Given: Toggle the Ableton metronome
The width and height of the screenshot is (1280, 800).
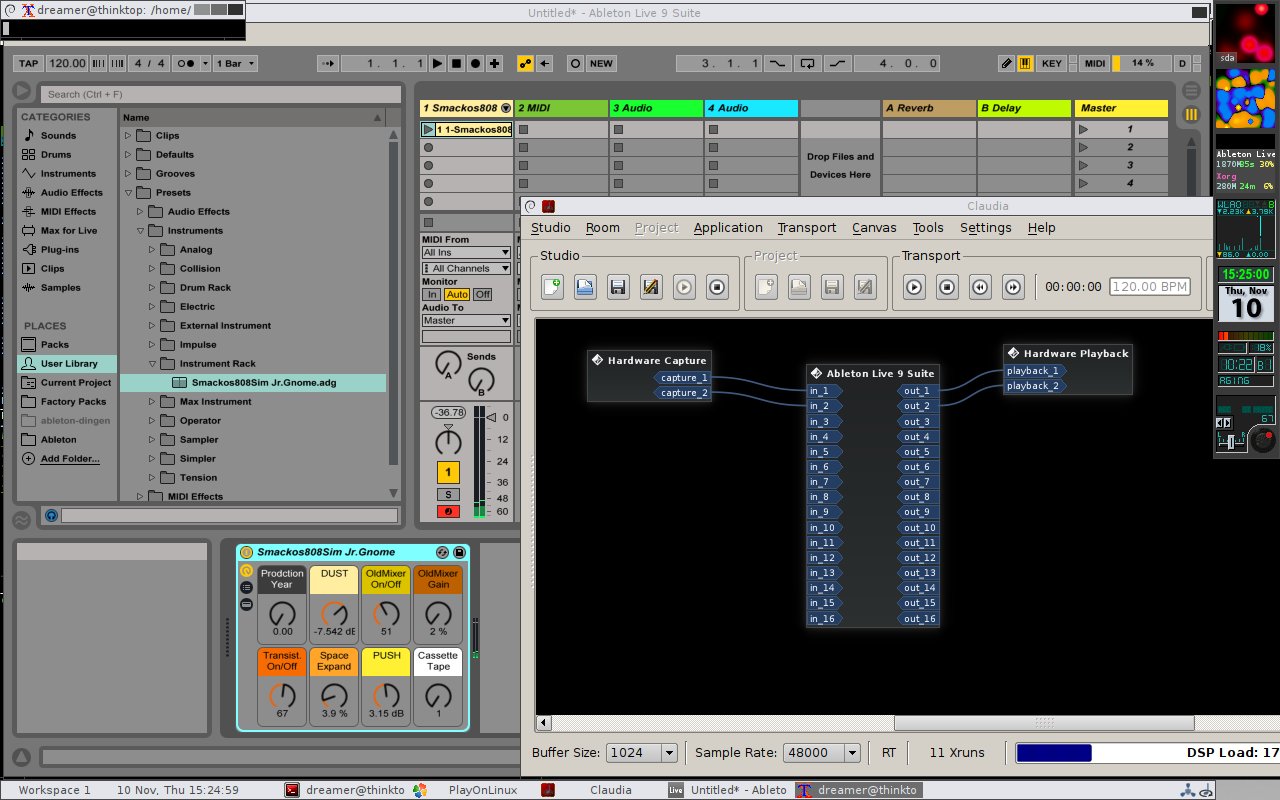Looking at the screenshot, I should coord(186,63).
